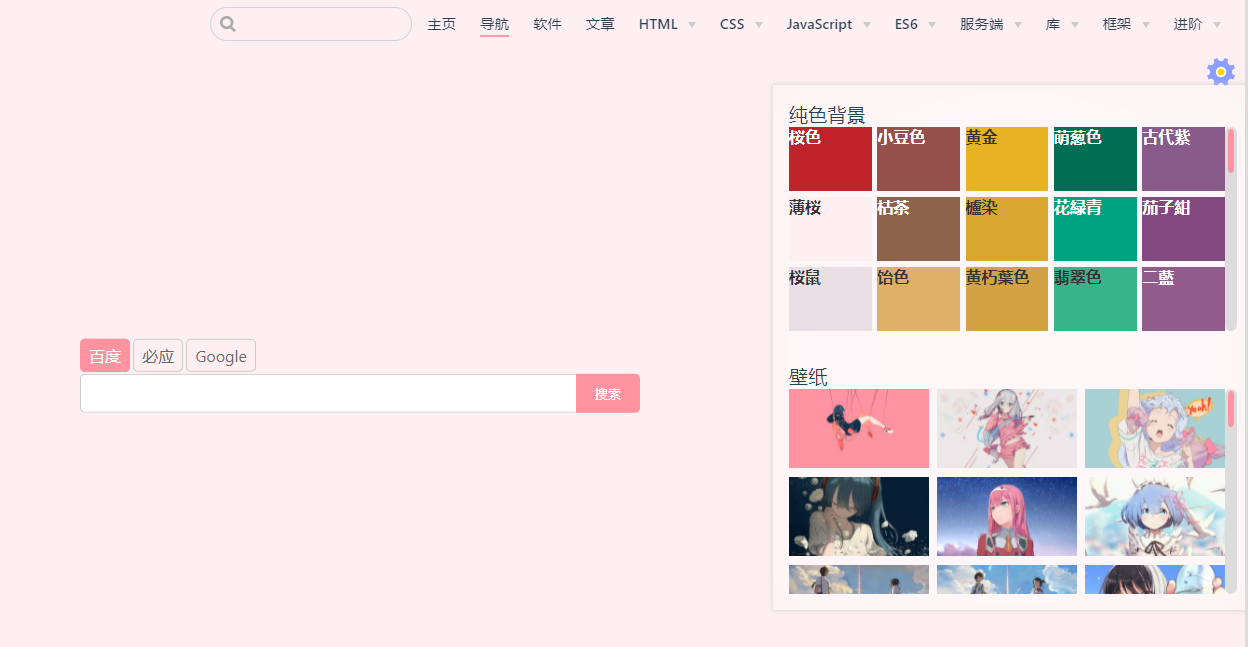Image resolution: width=1248 pixels, height=647 pixels.
Task: Expand the 框架 dropdown
Action: (1126, 24)
